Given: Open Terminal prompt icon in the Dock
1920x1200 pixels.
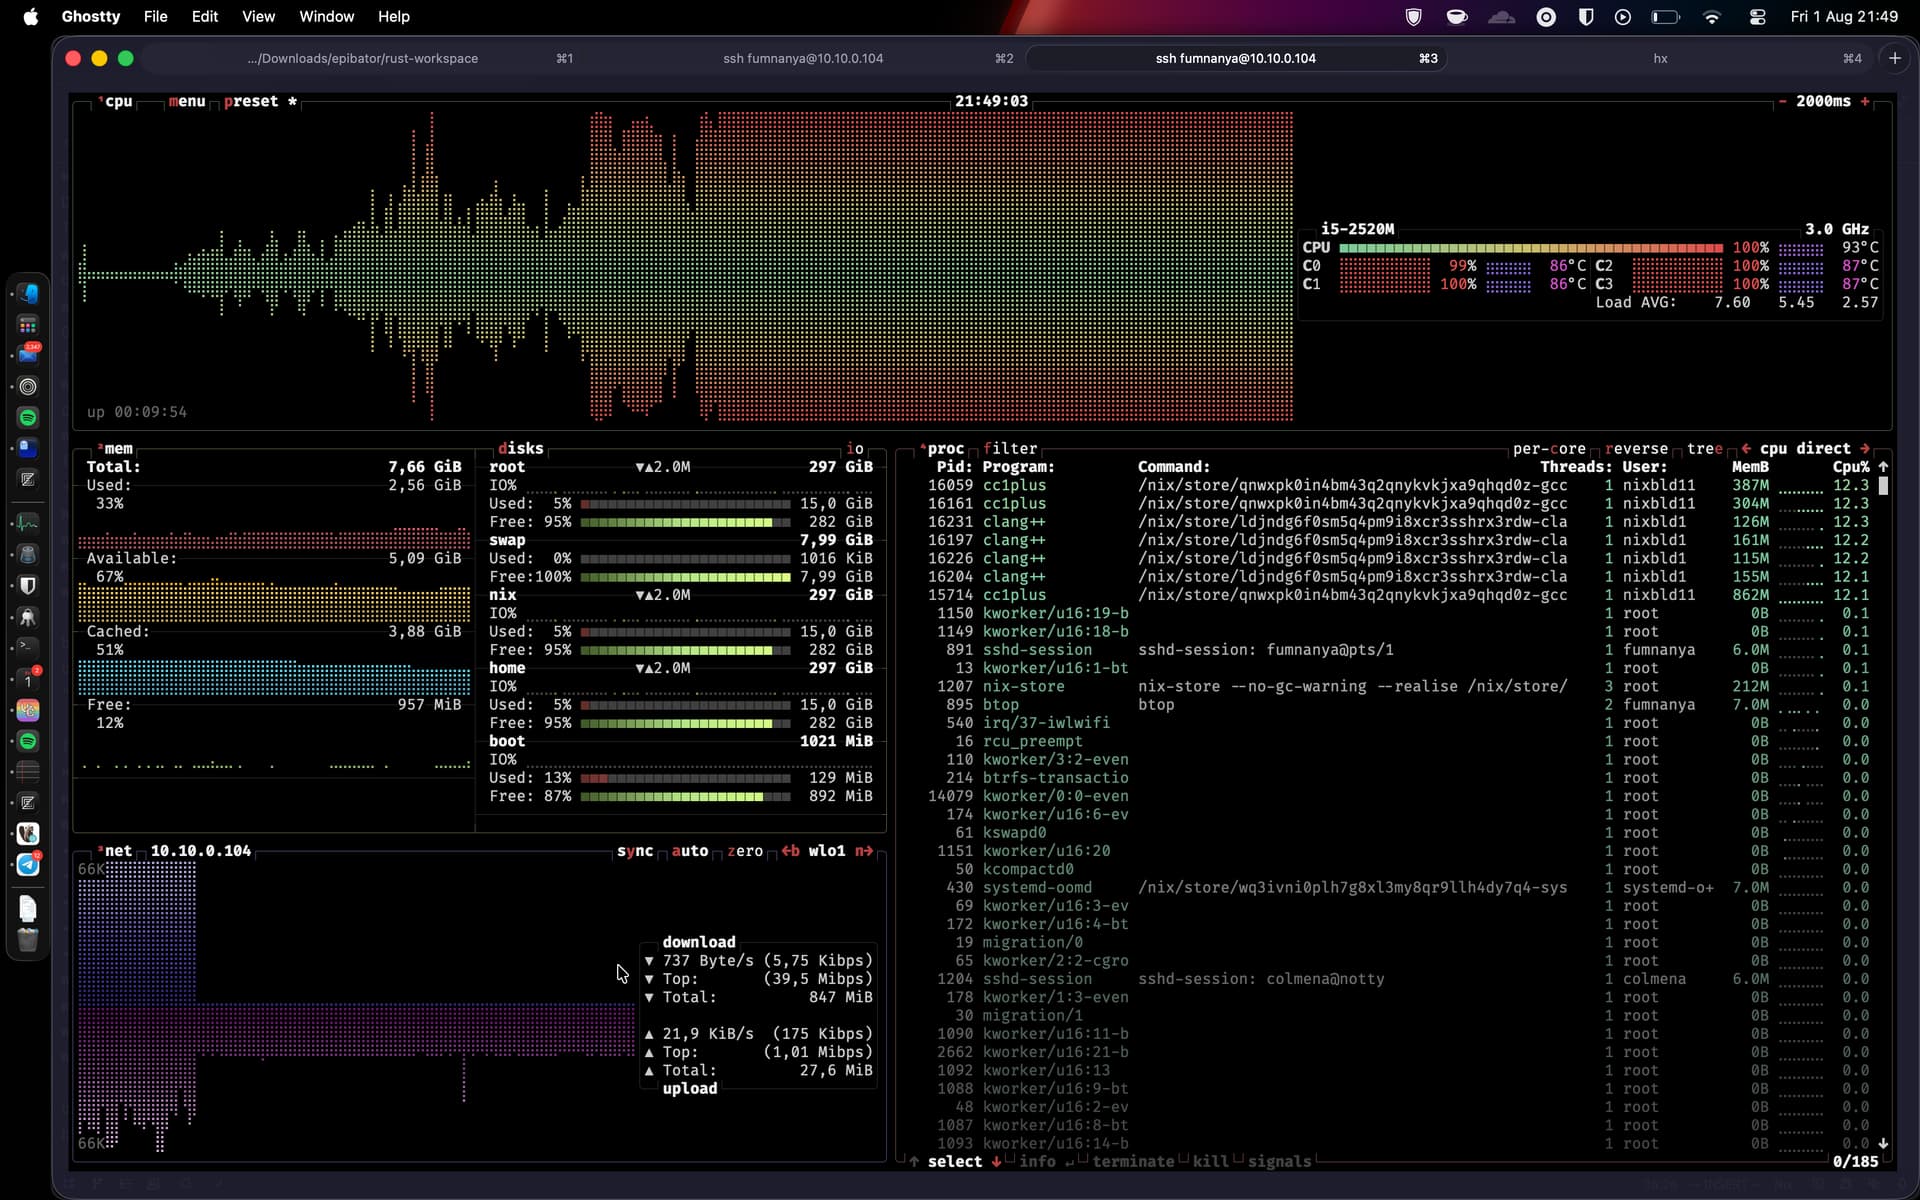Looking at the screenshot, I should pos(28,647).
